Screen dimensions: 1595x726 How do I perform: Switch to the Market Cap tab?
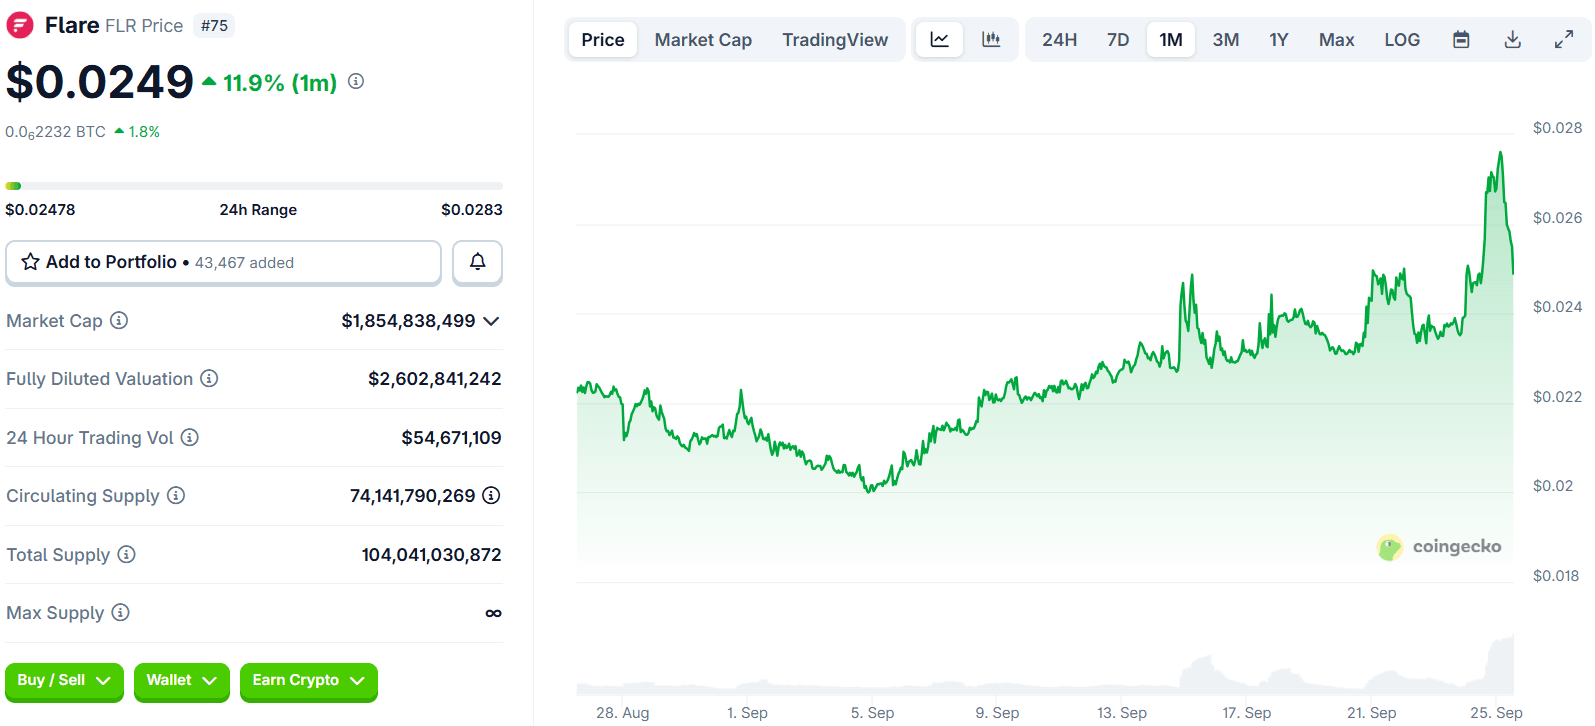point(703,40)
